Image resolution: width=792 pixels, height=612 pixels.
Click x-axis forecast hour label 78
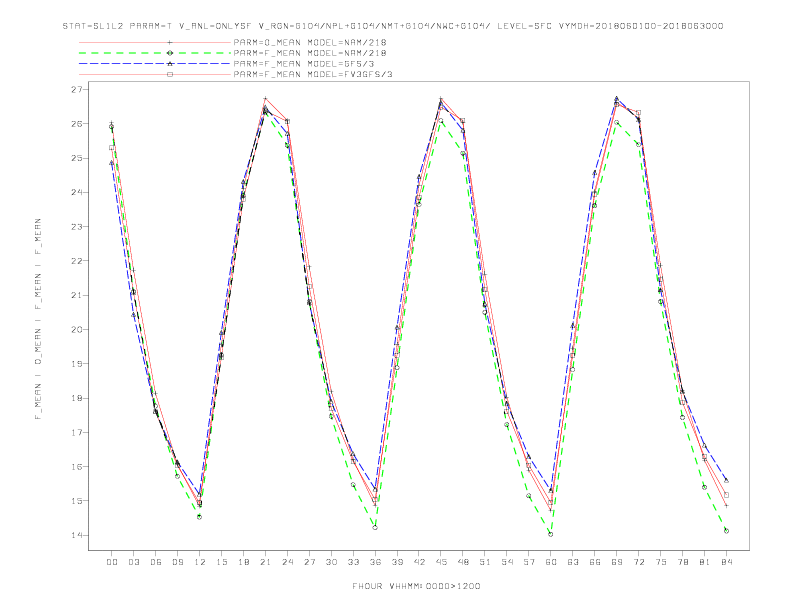pyautogui.click(x=682, y=562)
